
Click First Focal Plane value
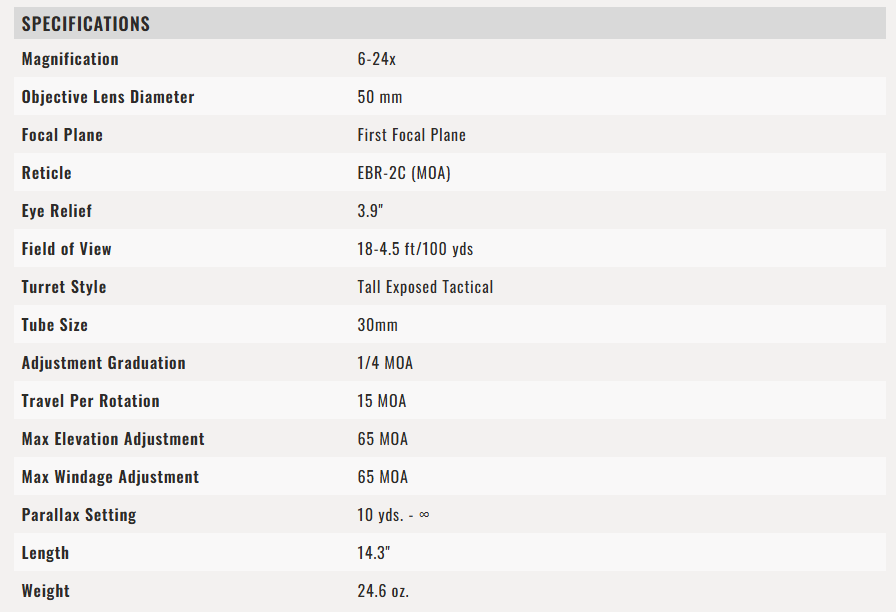(x=411, y=135)
